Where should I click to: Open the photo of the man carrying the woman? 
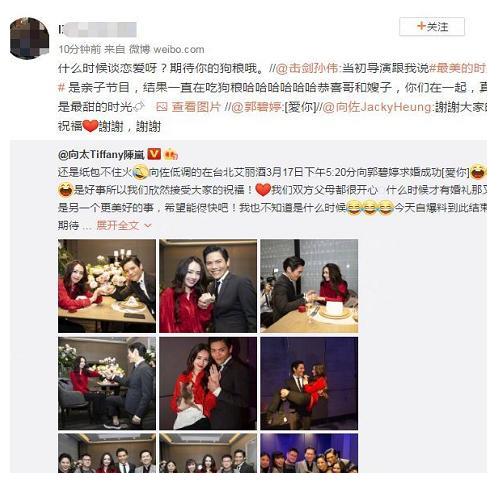(309, 383)
